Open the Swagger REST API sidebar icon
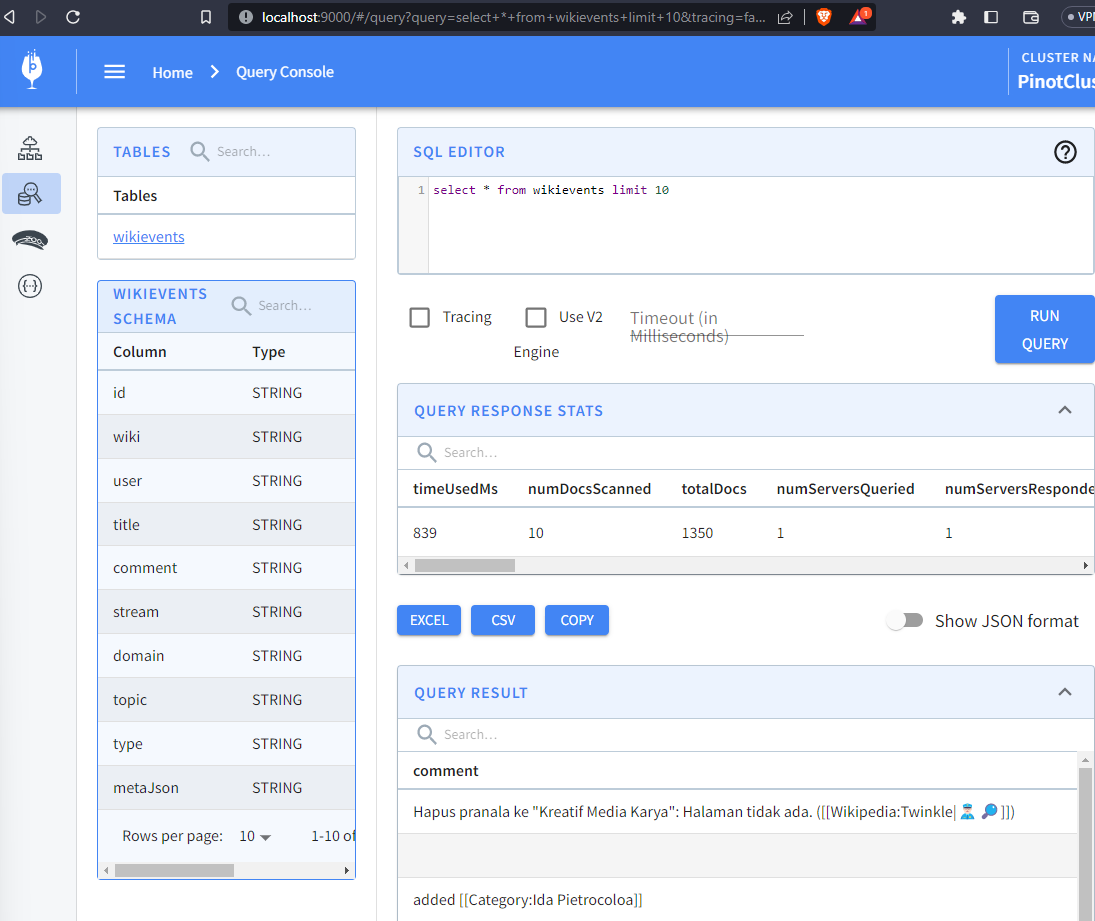This screenshot has width=1095, height=921. pos(30,286)
